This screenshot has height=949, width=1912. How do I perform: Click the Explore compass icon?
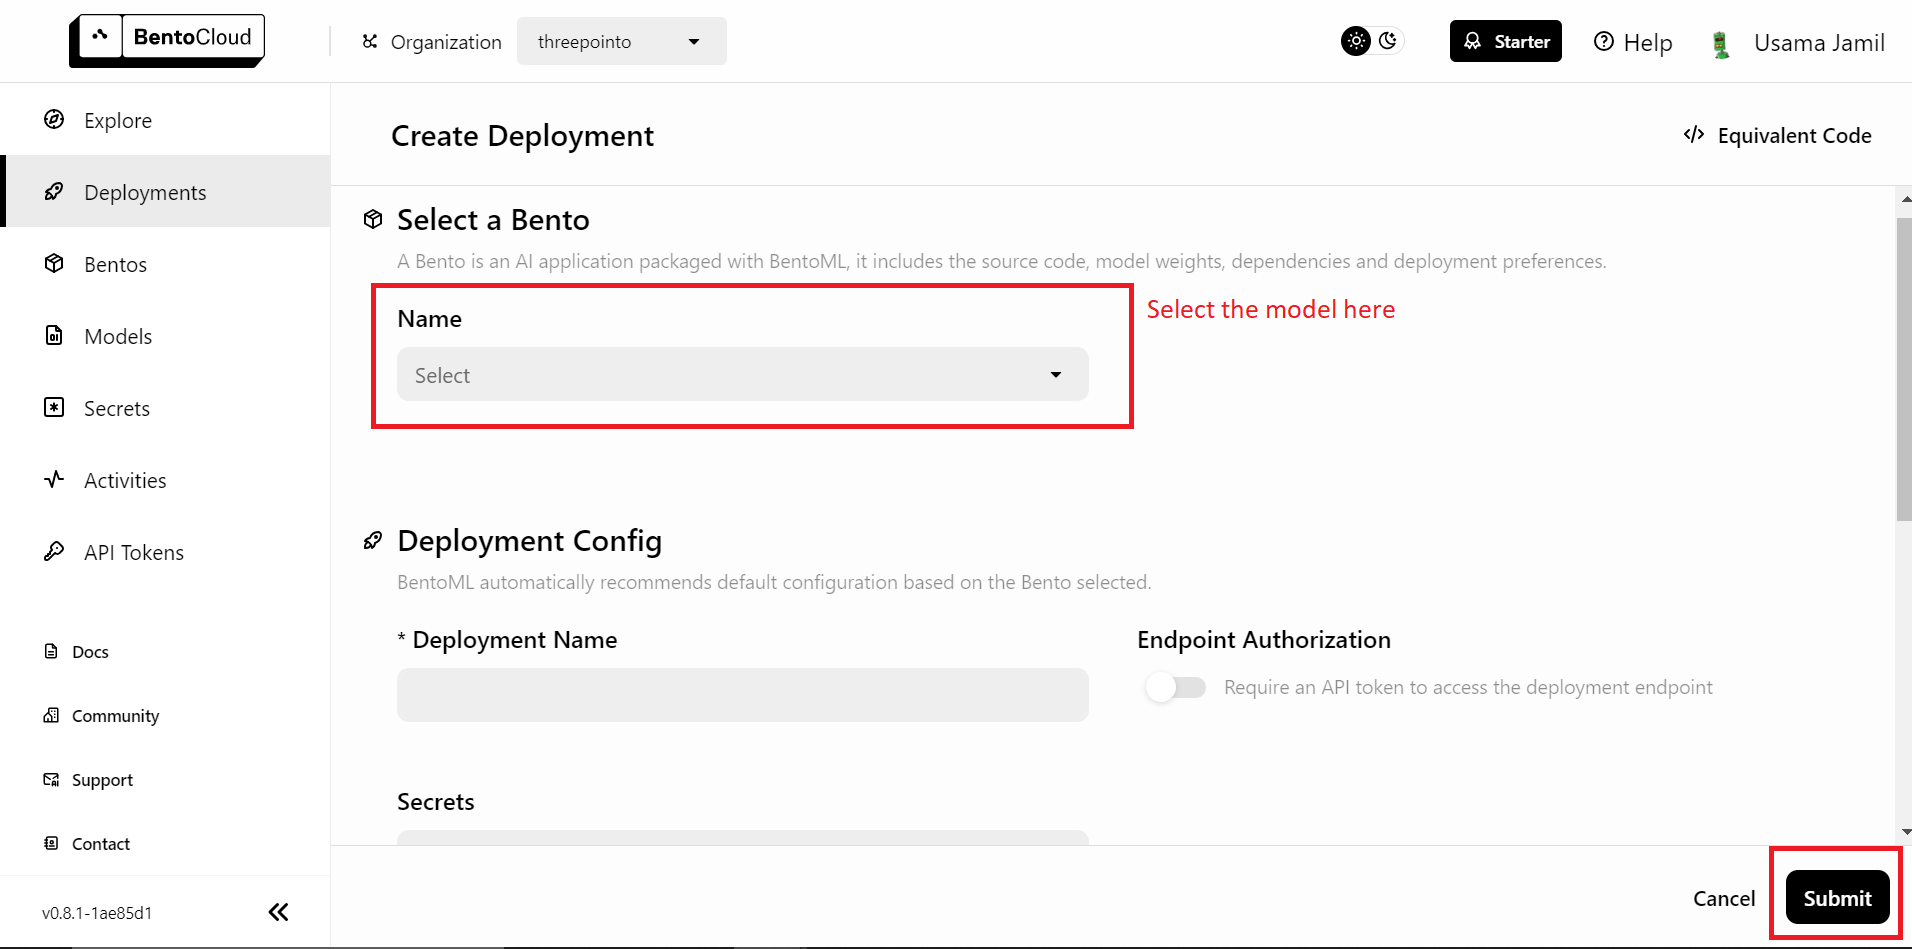54,120
